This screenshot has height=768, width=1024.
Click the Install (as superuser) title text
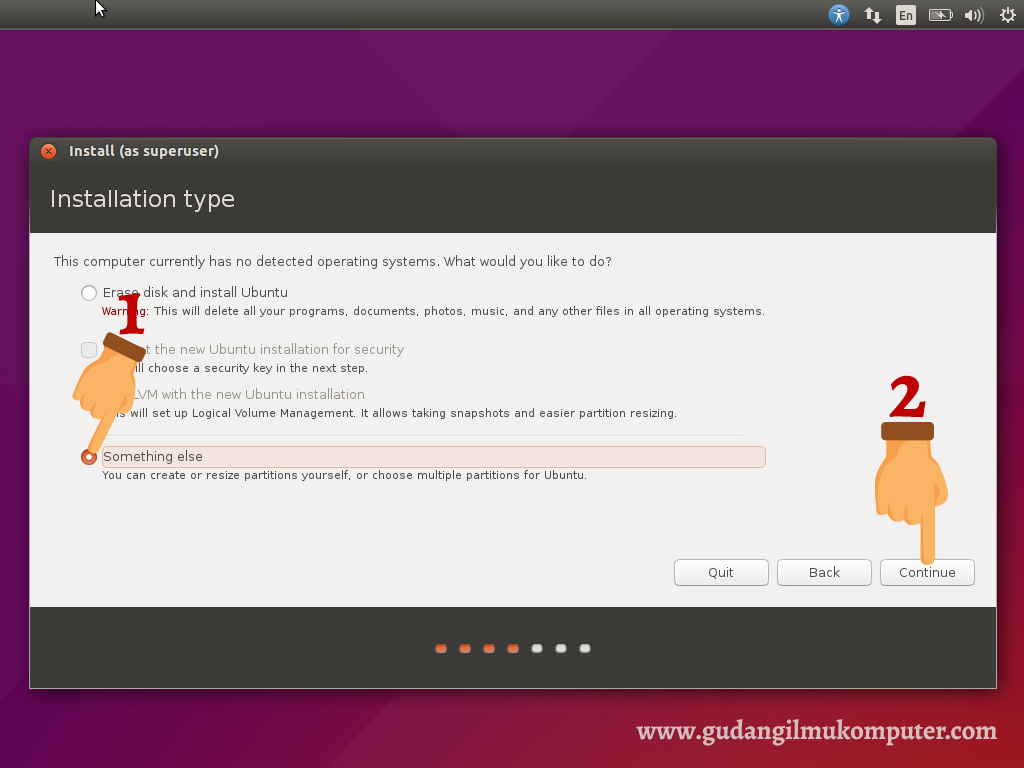144,151
